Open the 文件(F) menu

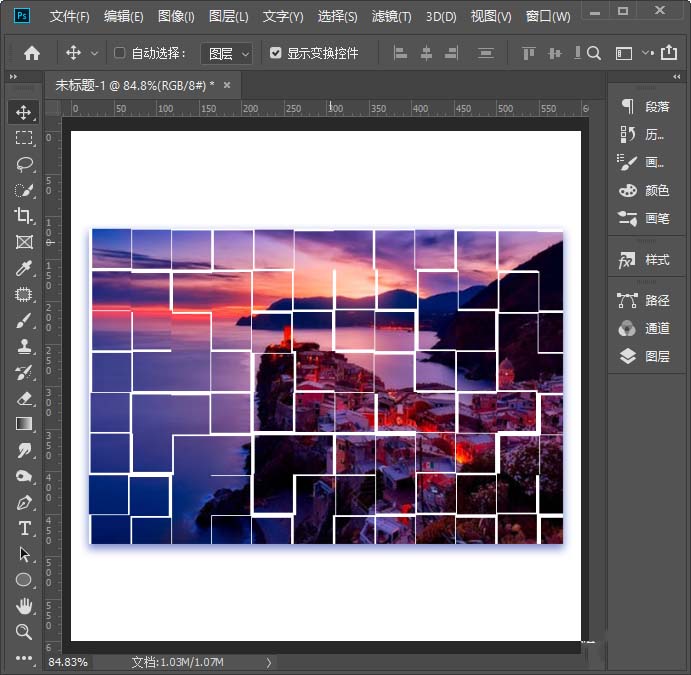[70, 16]
